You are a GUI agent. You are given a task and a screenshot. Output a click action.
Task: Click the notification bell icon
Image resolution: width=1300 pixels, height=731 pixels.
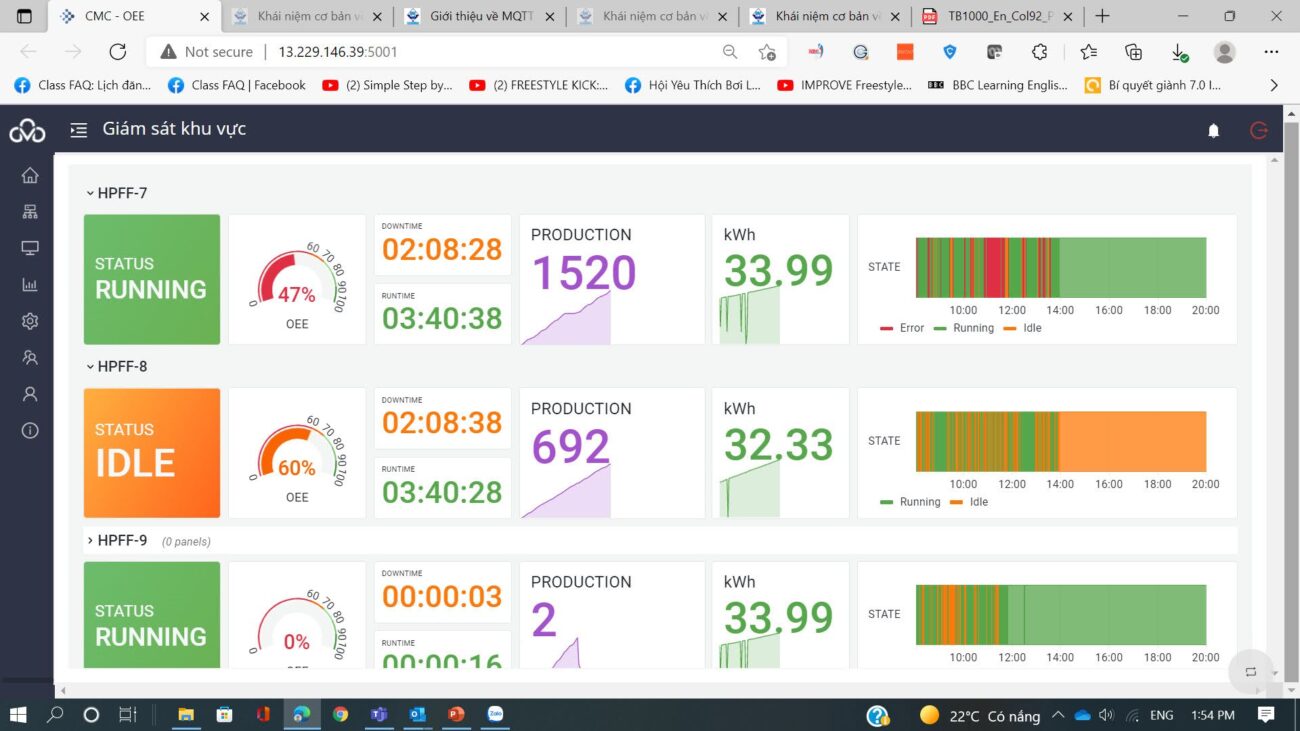[1213, 131]
